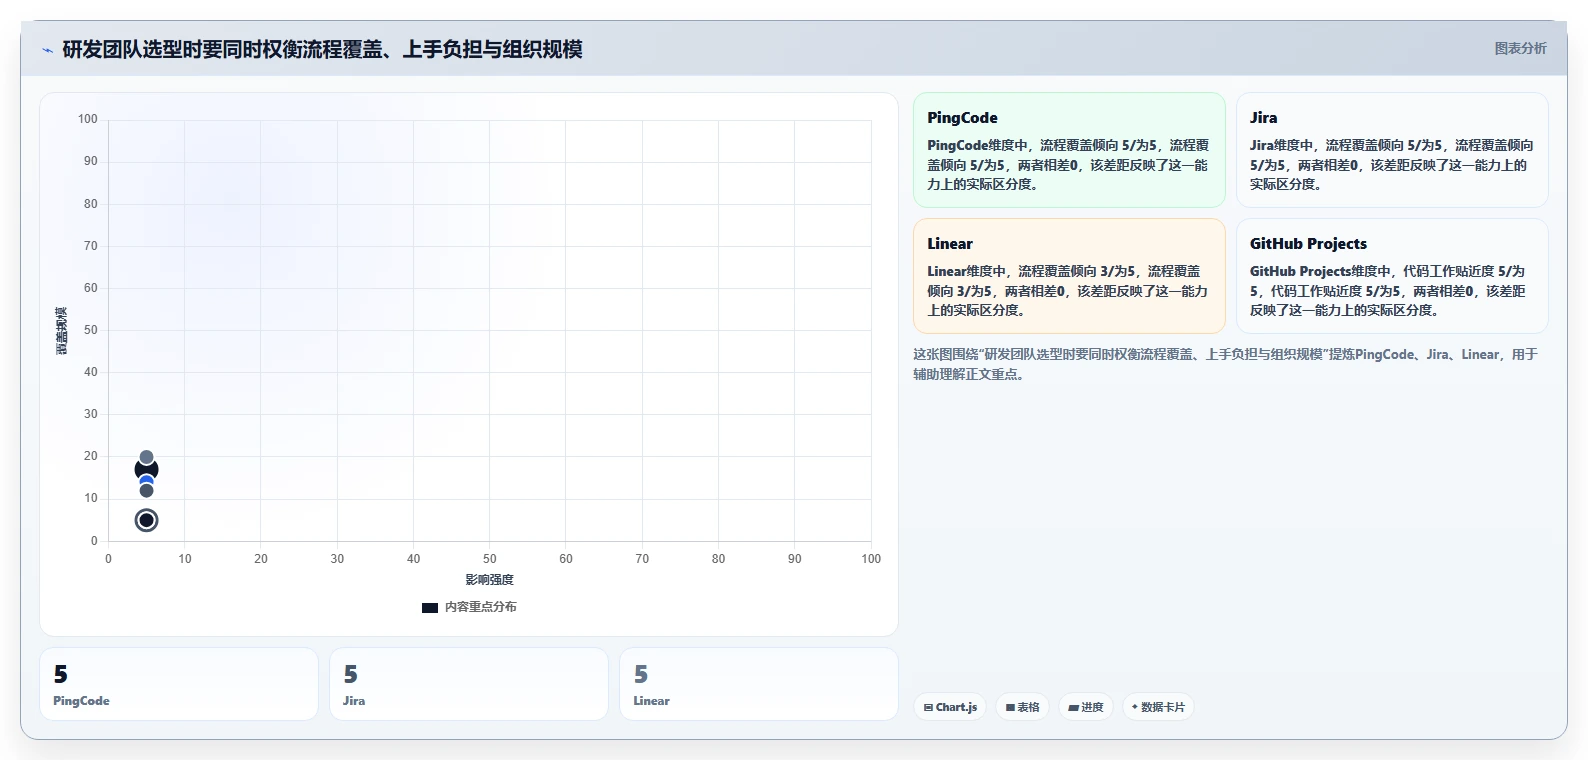Click the x-axis tick value 90
Image resolution: width=1588 pixels, height=760 pixels.
pos(795,559)
